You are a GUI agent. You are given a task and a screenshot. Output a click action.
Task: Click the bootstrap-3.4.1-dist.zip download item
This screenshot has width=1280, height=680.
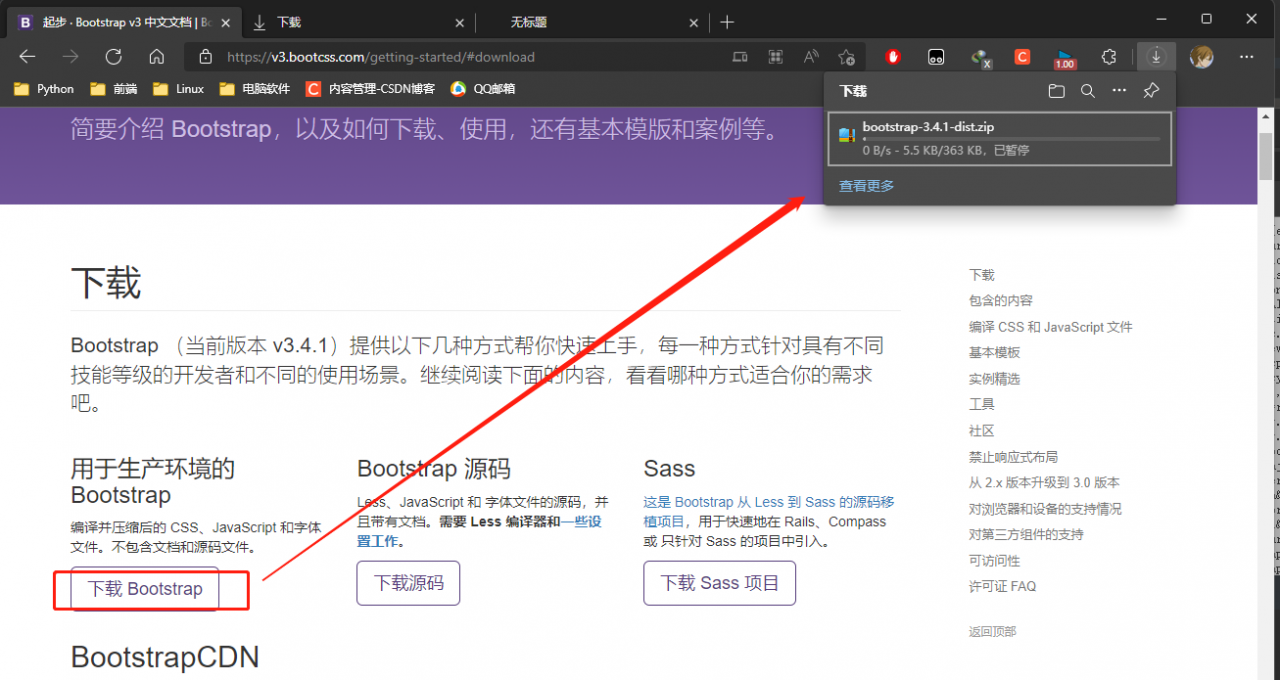point(1000,139)
